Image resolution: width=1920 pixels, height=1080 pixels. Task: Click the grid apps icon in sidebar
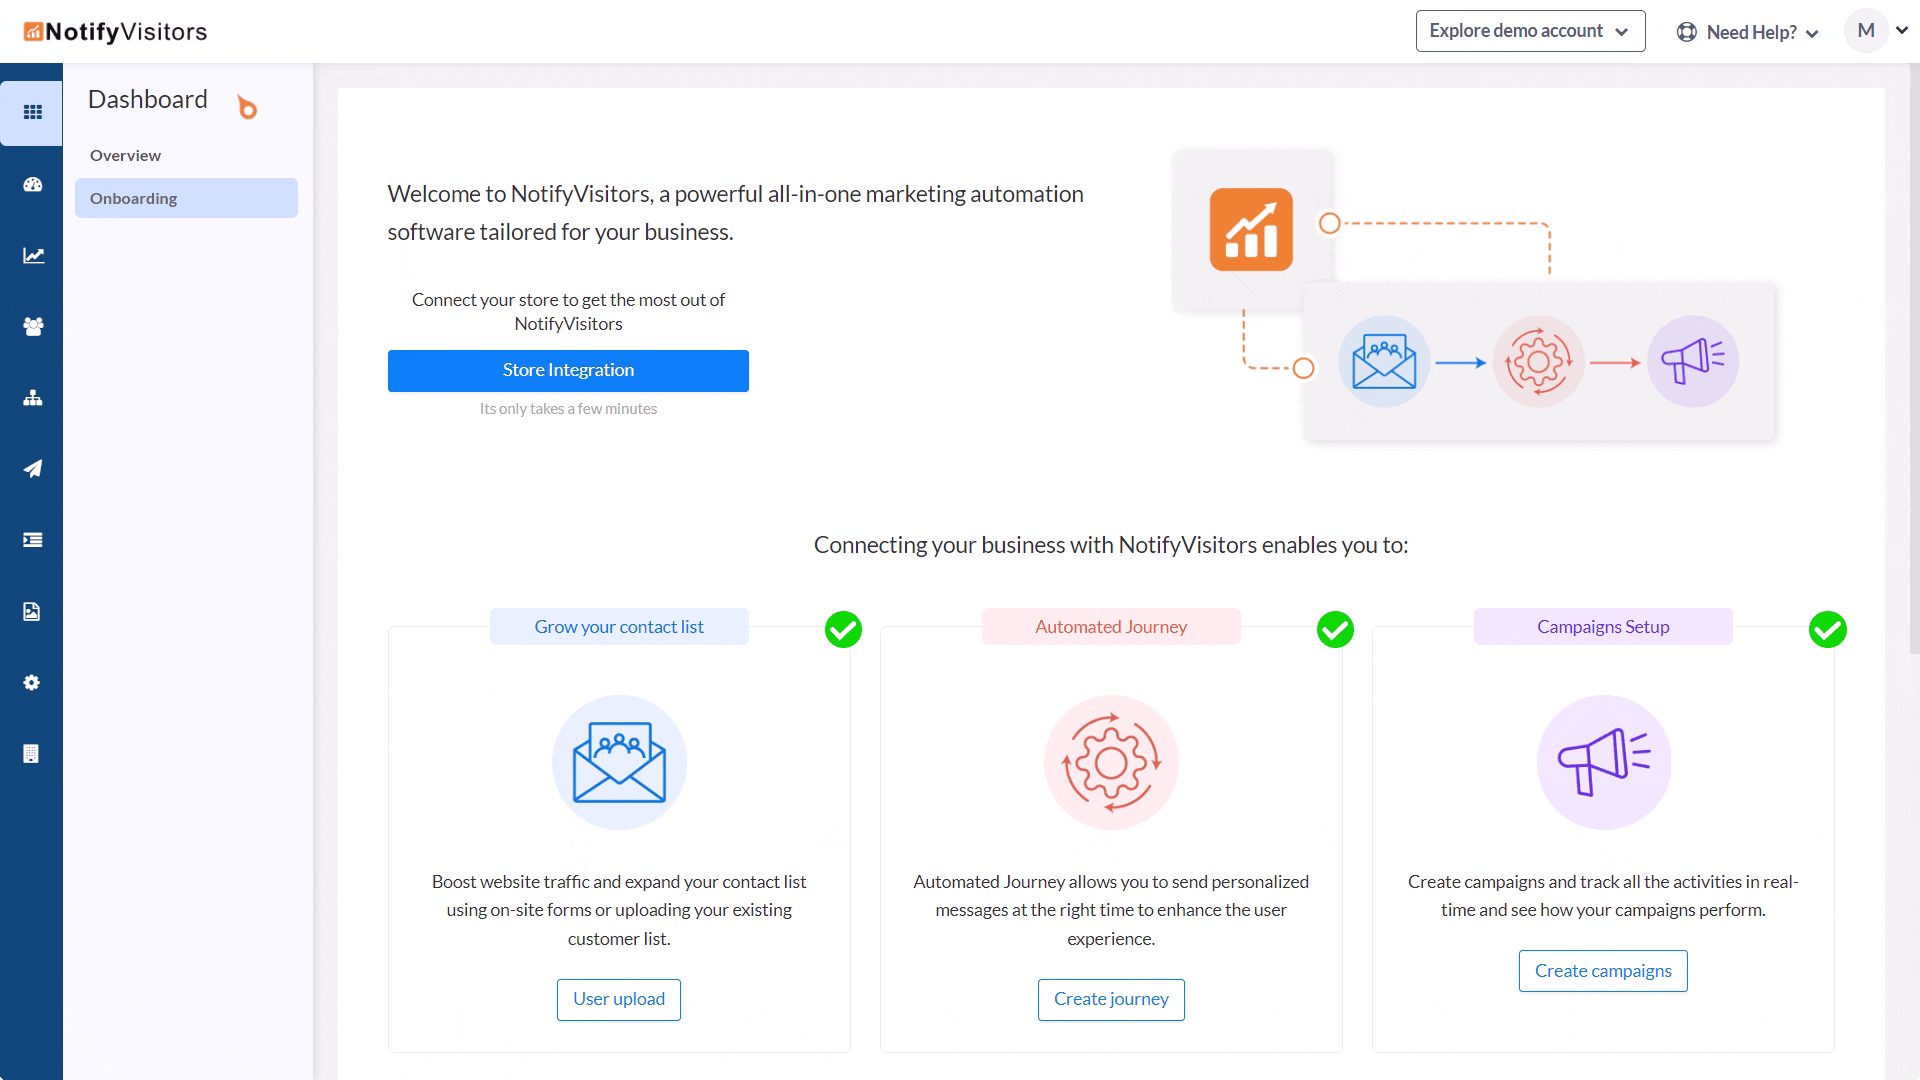coord(32,112)
